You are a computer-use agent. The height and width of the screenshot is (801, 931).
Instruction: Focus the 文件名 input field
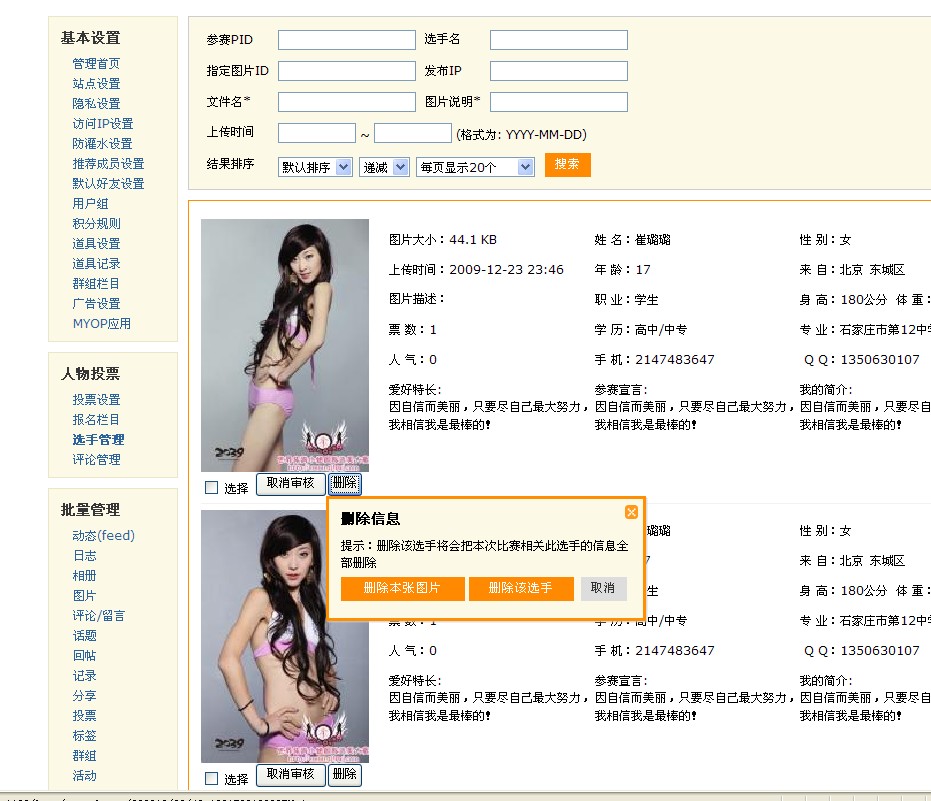coord(347,102)
